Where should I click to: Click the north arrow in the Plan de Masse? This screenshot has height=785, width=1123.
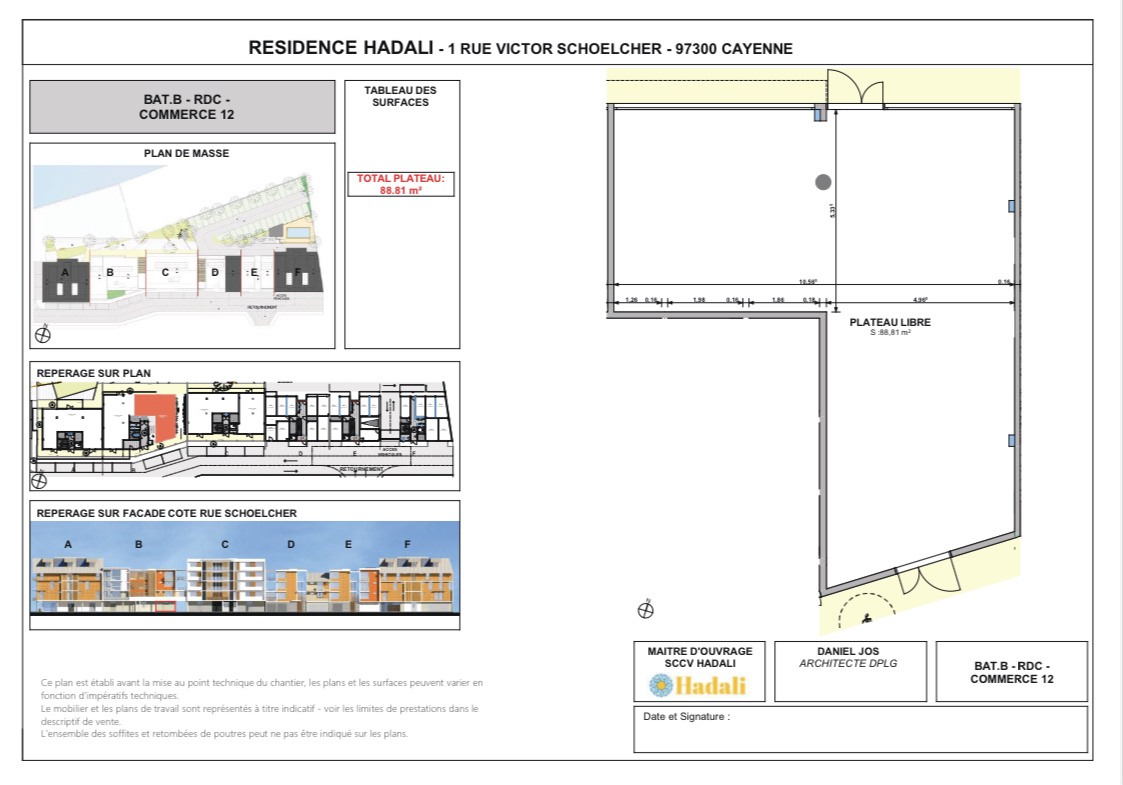point(43,334)
